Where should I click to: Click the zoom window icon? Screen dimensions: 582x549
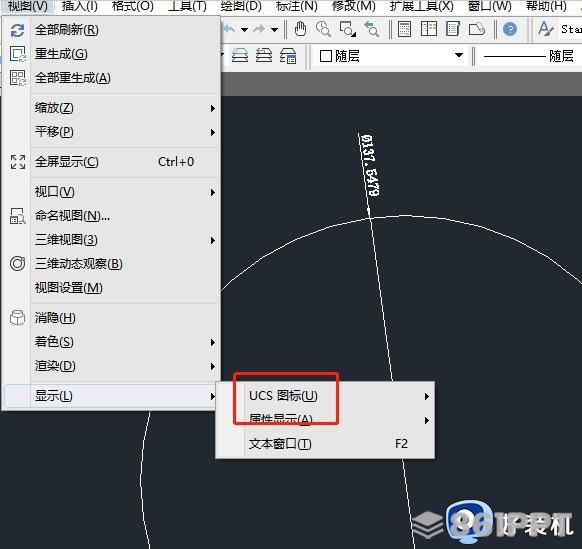348,29
